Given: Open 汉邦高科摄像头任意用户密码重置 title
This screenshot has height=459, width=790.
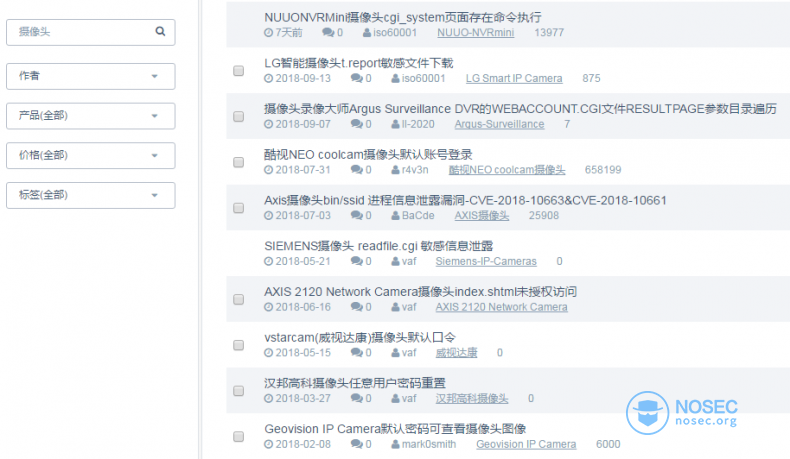Looking at the screenshot, I should (x=355, y=383).
